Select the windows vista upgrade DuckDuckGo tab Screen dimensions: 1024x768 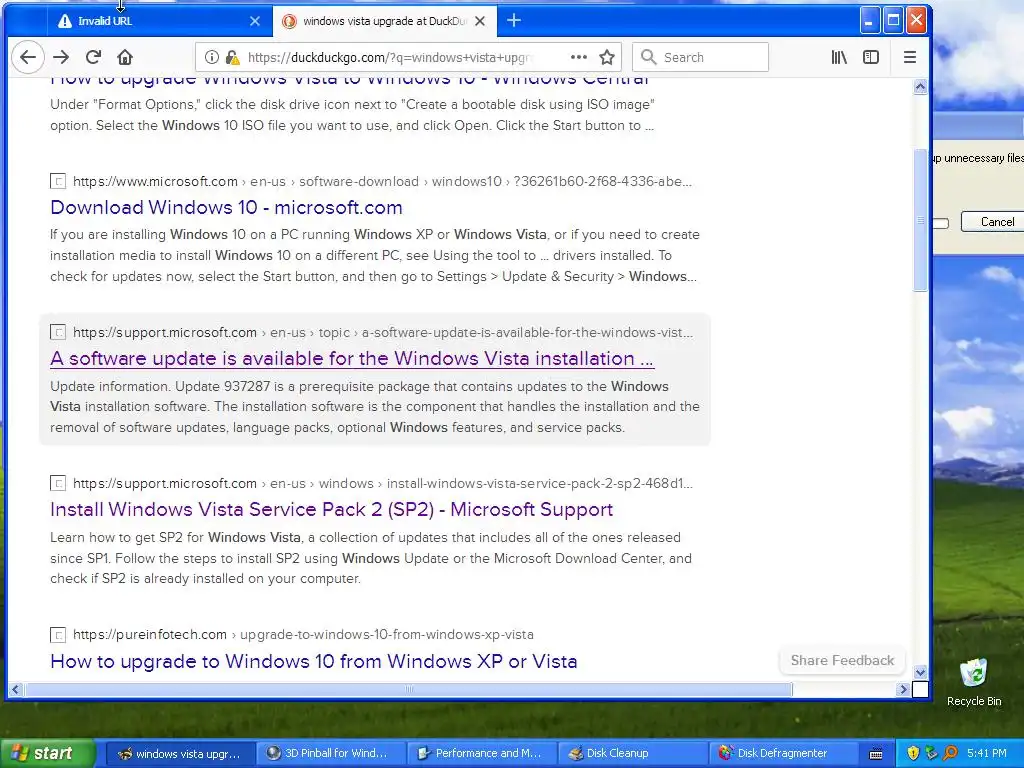(385, 21)
